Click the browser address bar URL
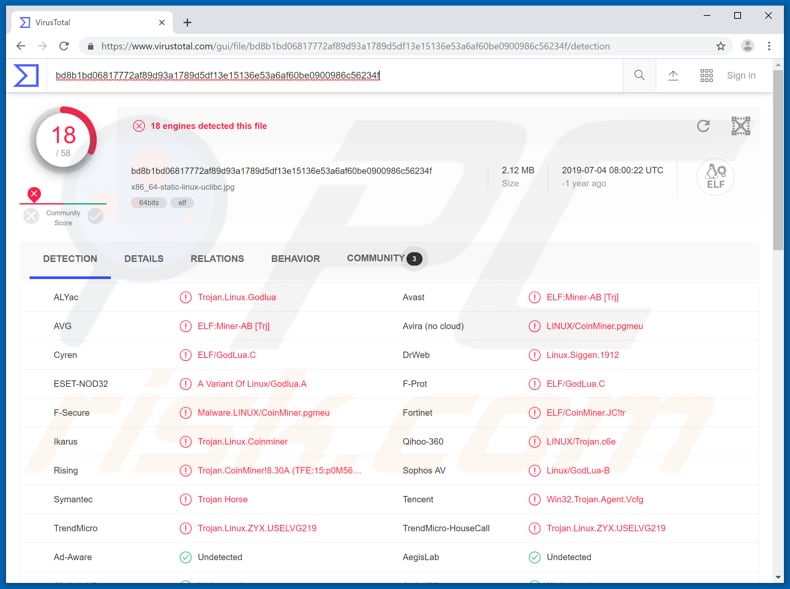 coord(355,46)
